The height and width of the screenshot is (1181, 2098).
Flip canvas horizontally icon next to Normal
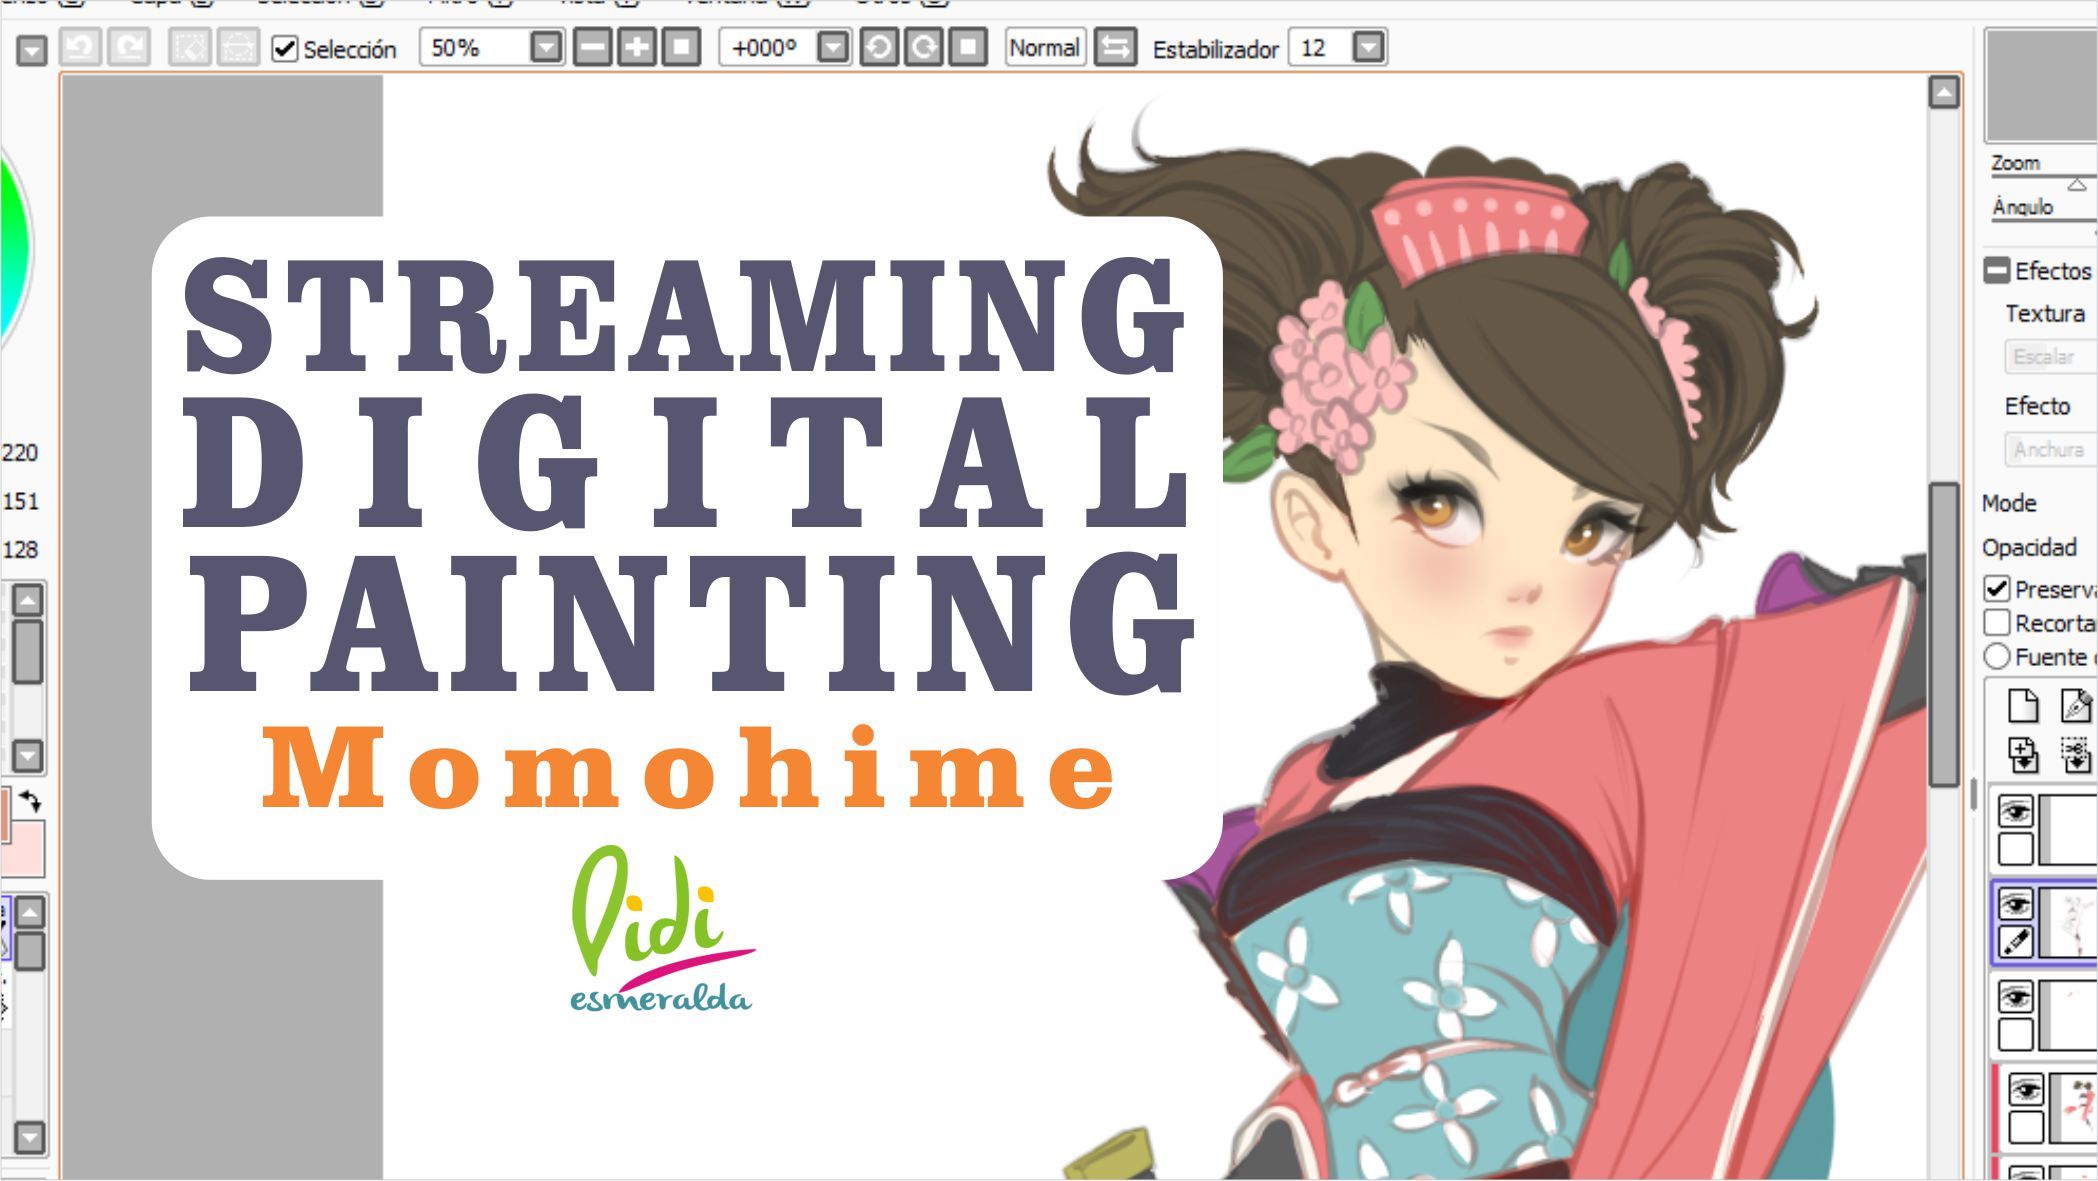point(1115,47)
